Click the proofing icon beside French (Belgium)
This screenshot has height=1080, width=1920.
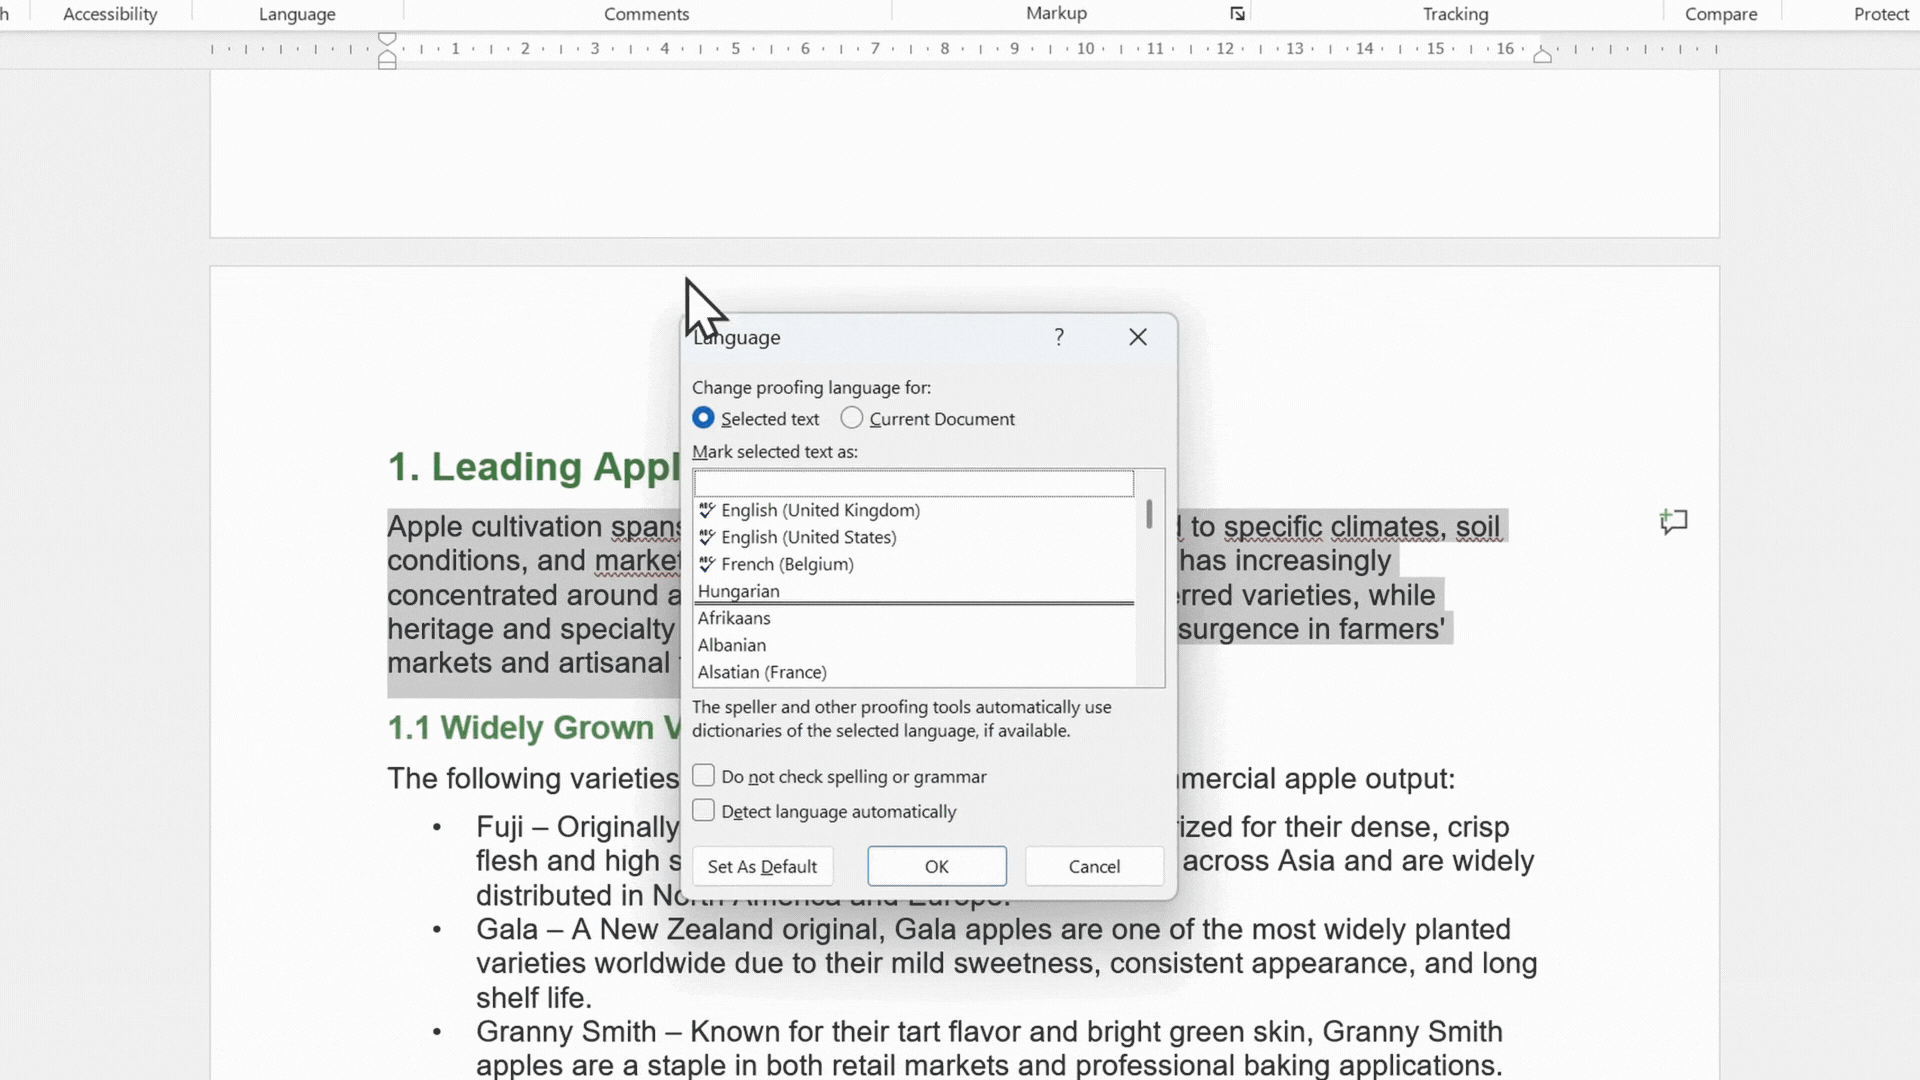707,564
